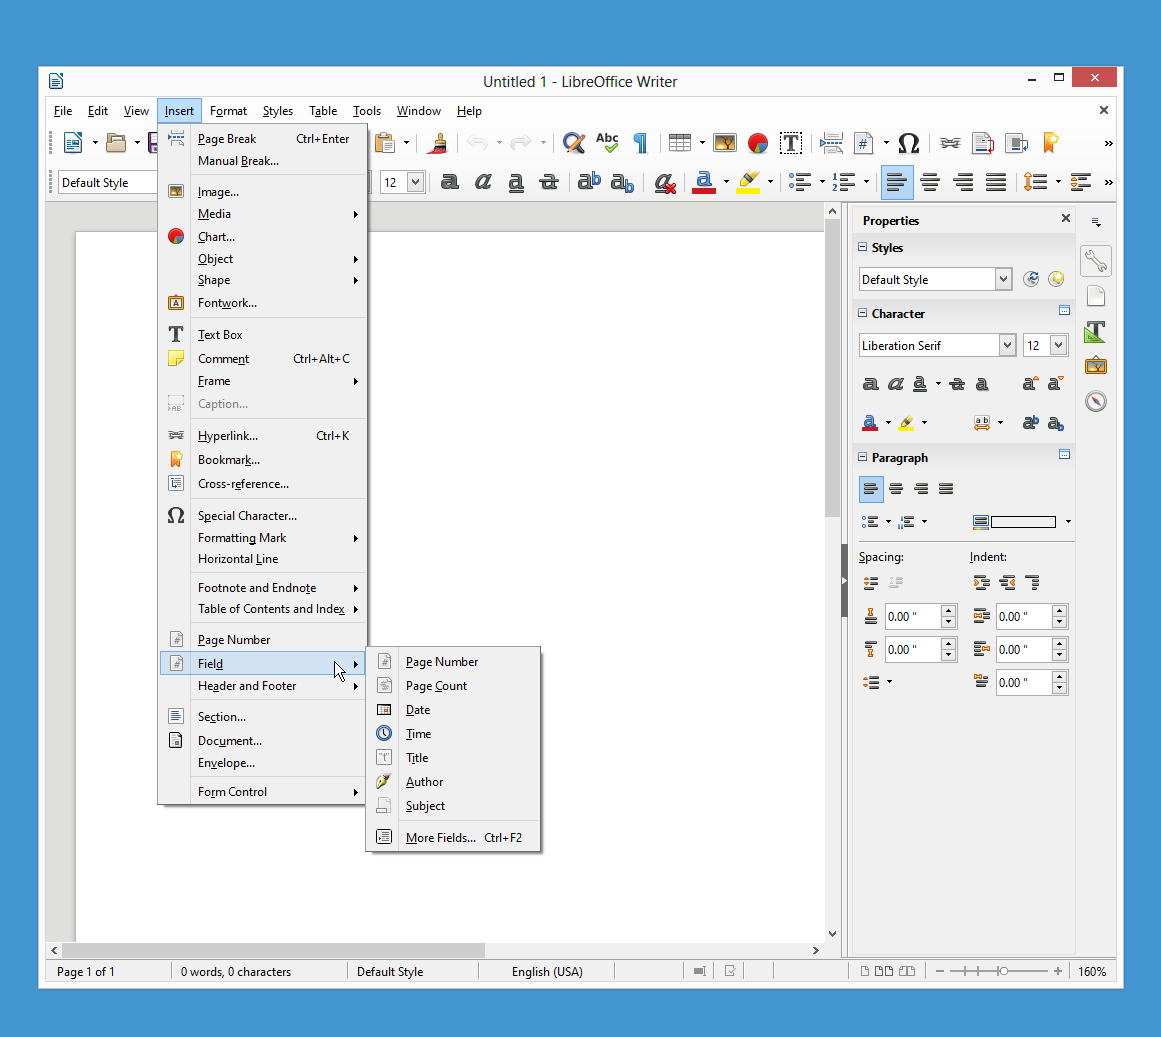Open More Fields… entry

[454, 837]
